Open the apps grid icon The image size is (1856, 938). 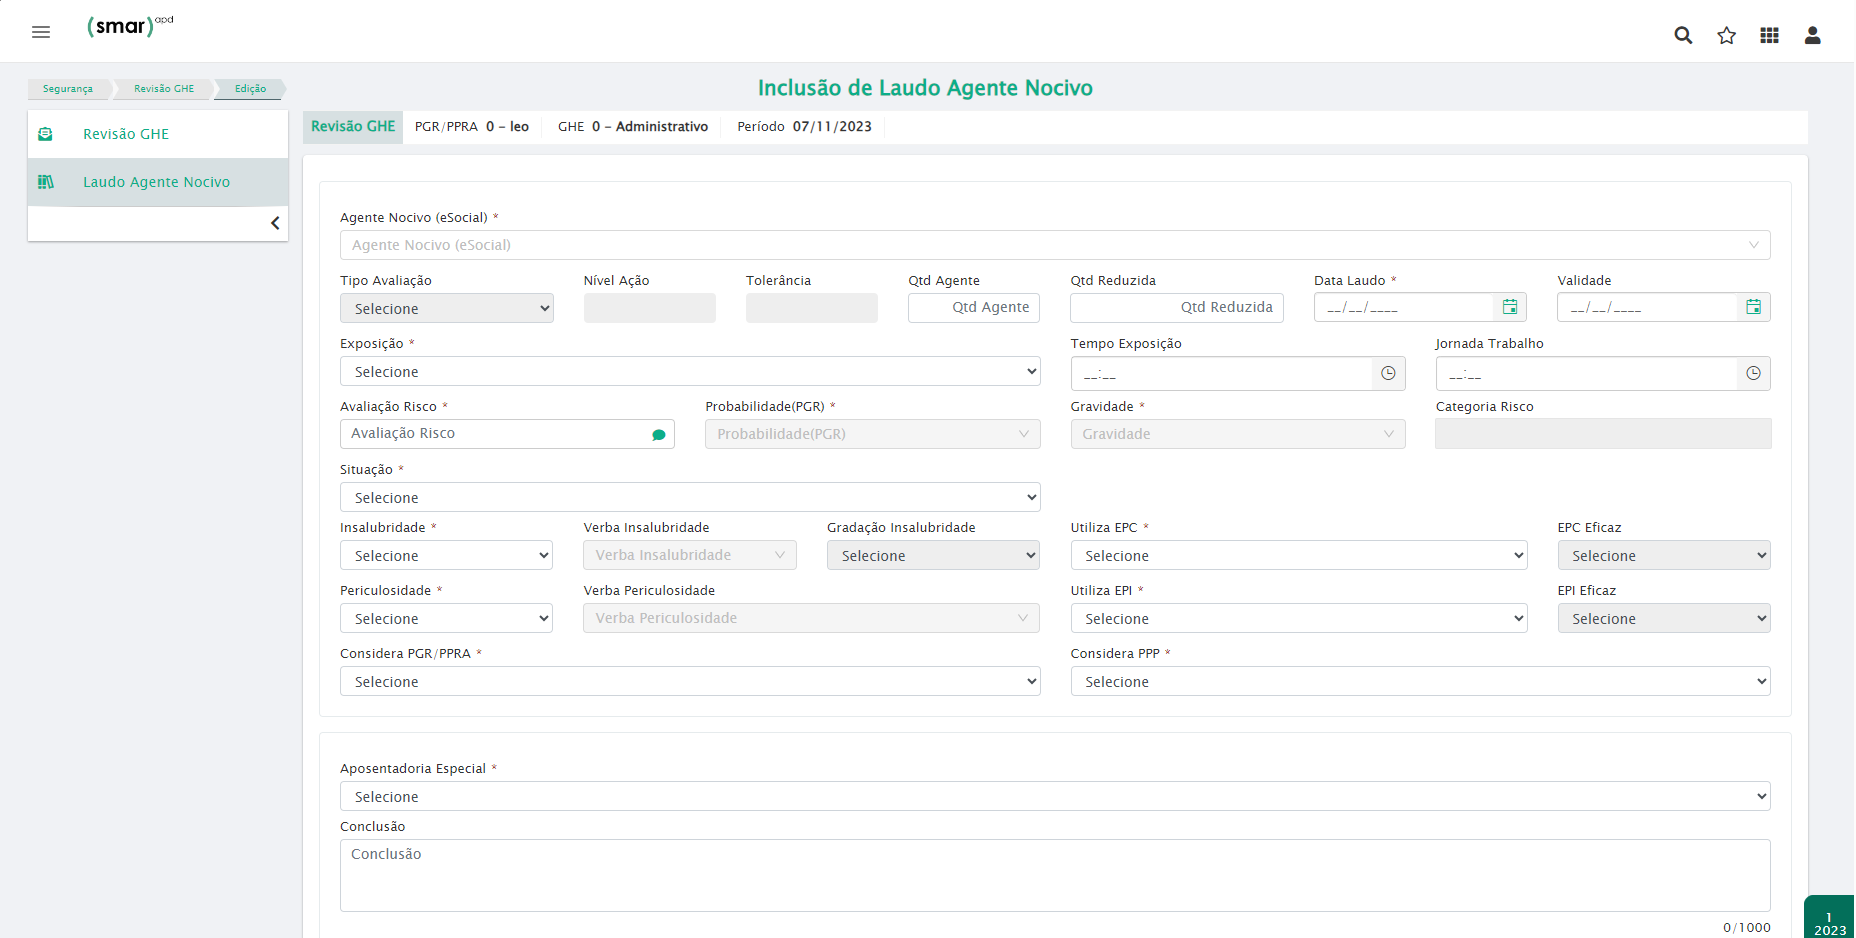tap(1769, 35)
